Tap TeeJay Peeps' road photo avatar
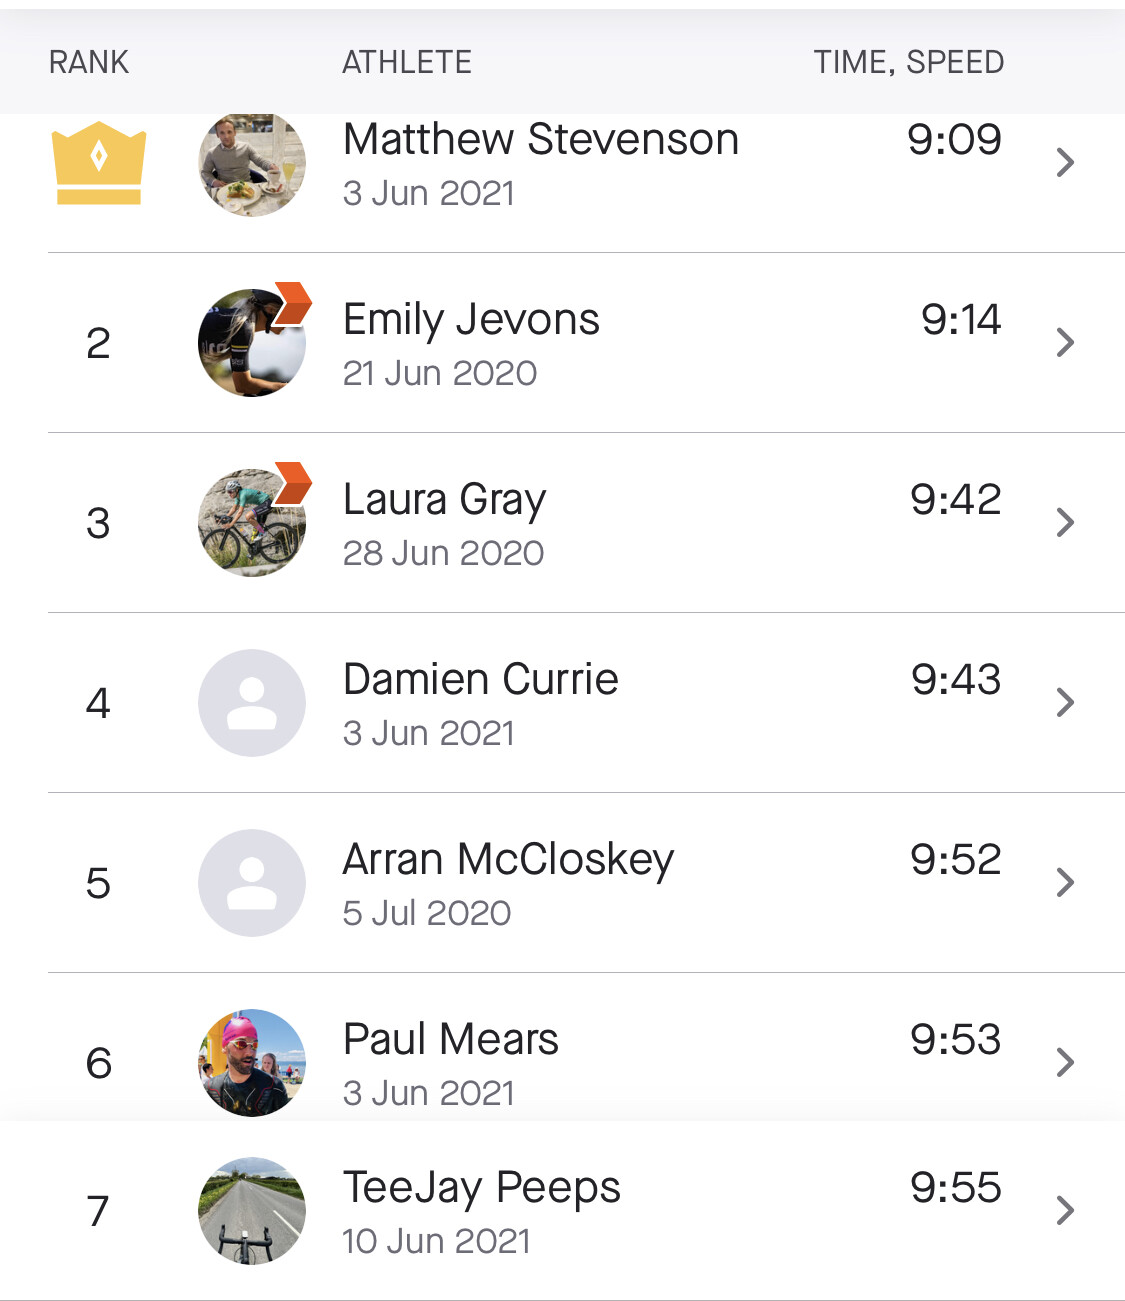The height and width of the screenshot is (1301, 1125). click(x=252, y=1211)
